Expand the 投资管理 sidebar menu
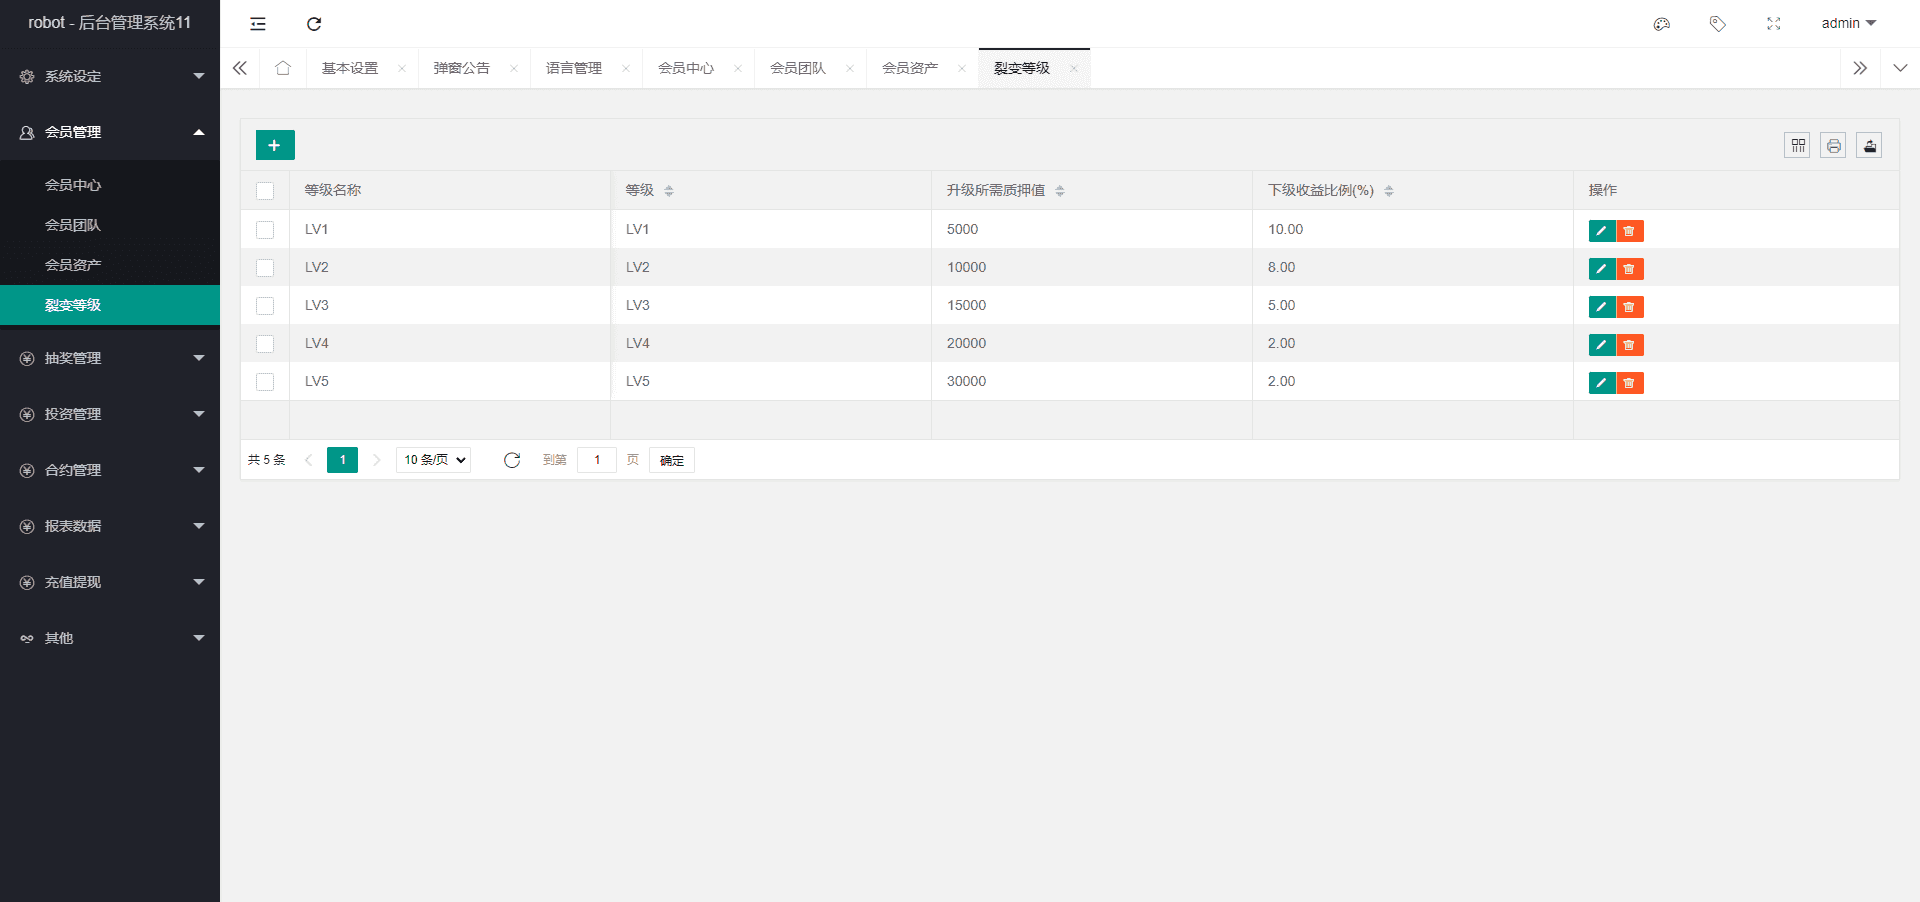Image resolution: width=1920 pixels, height=902 pixels. coord(110,414)
